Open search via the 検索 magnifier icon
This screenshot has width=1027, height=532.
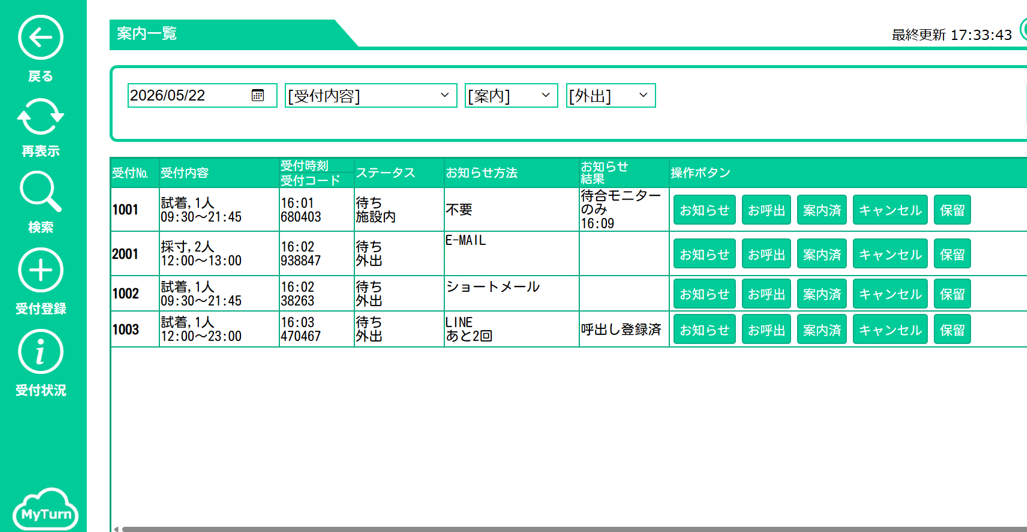(x=41, y=193)
